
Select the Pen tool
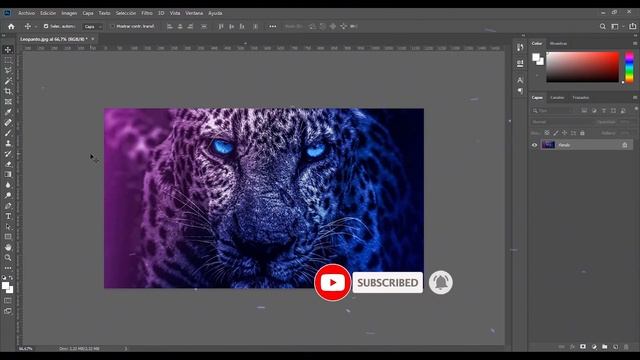pyautogui.click(x=8, y=206)
